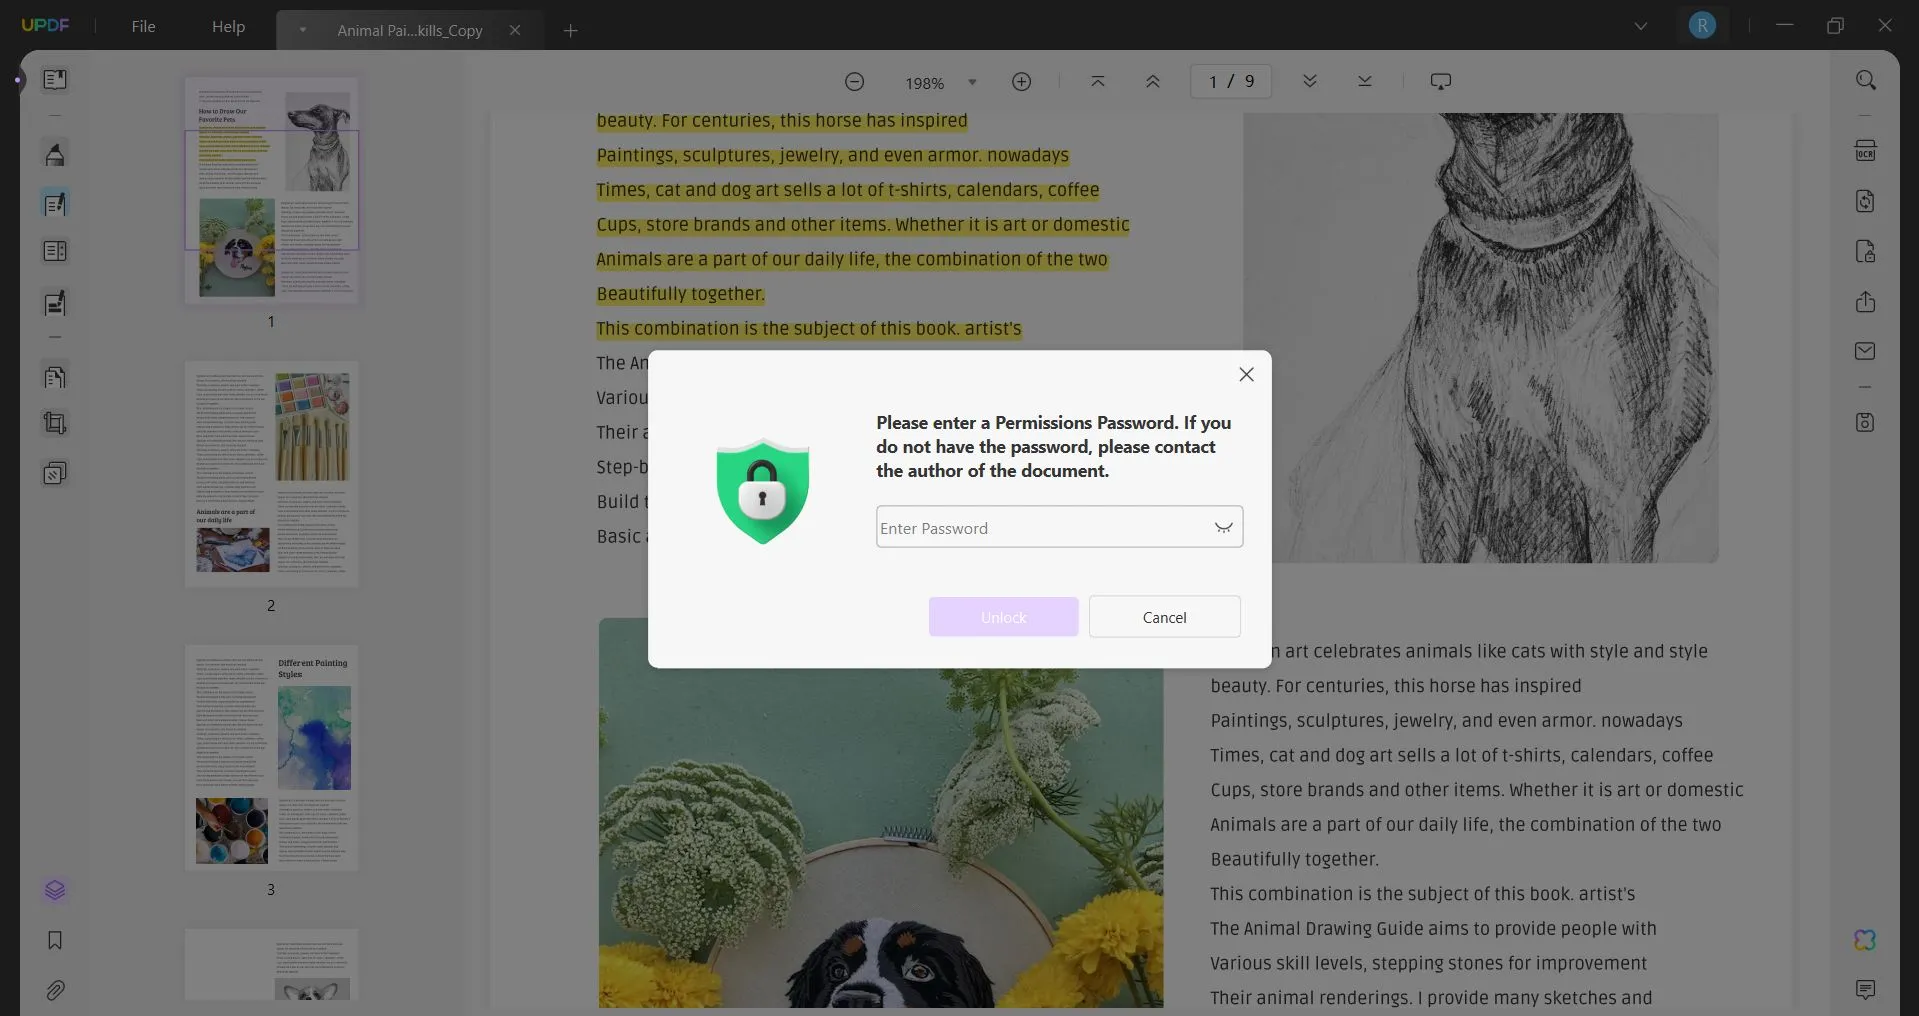The image size is (1919, 1016).
Task: Select page 2 thumbnail
Action: click(x=271, y=474)
